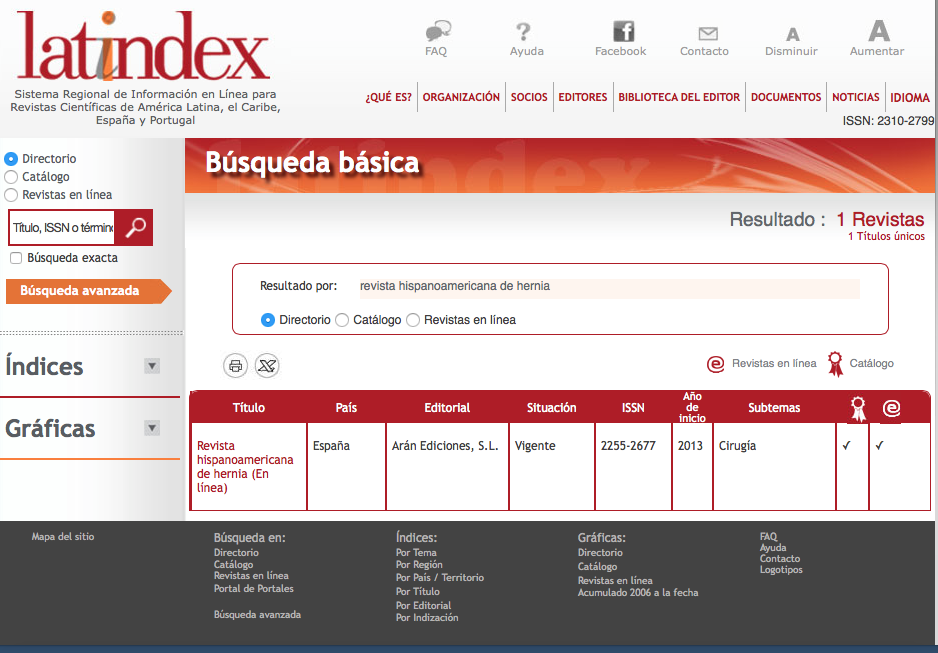Screen dimensions: 938x653
Task: Sort by the Subtemas column header
Action: point(773,408)
